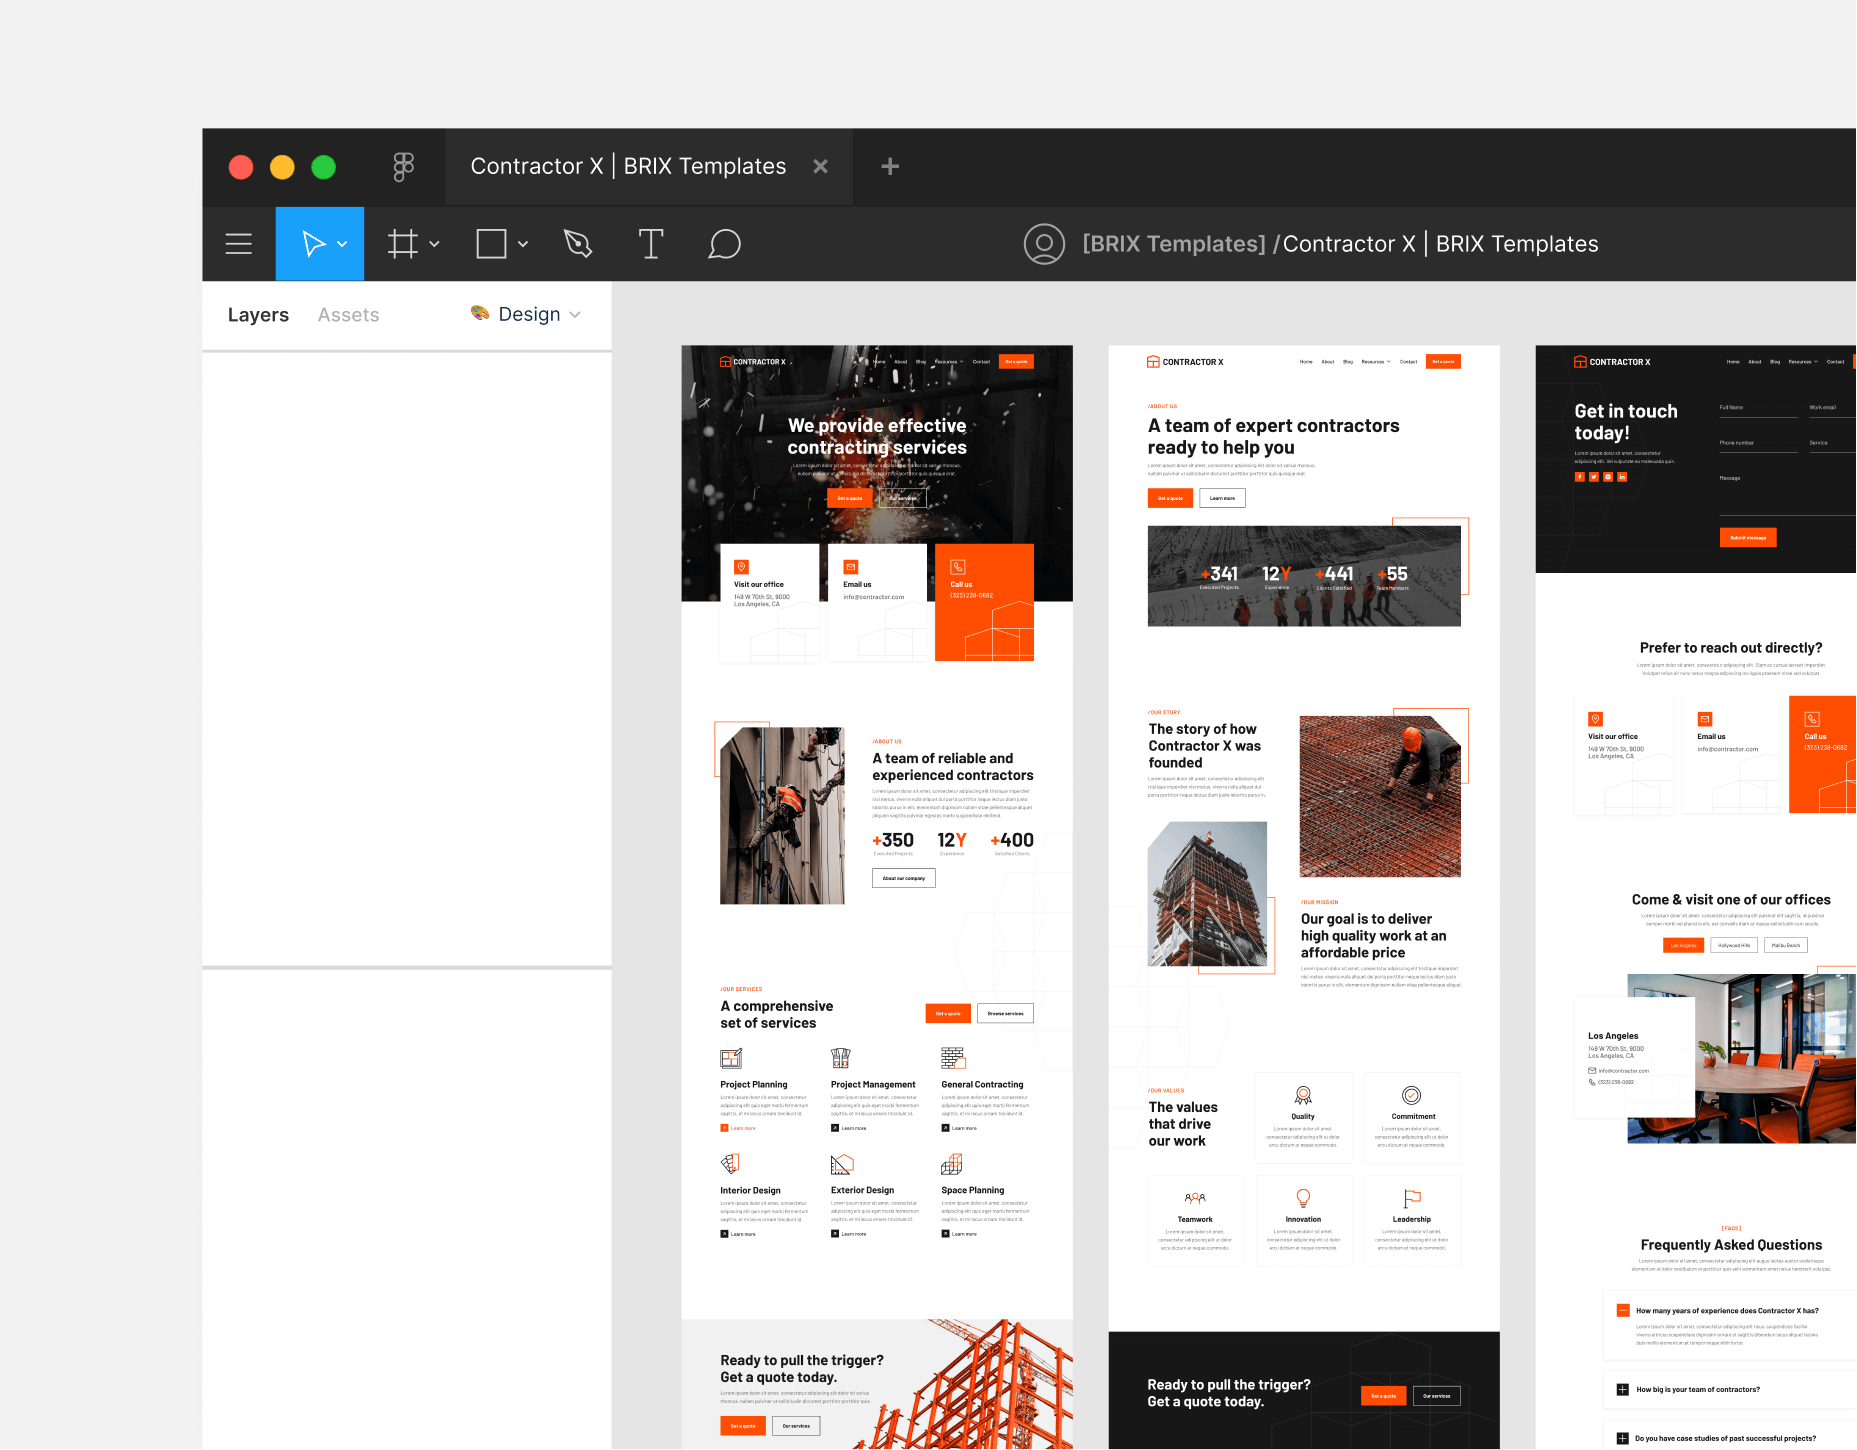The height and width of the screenshot is (1450, 1857).
Task: Collapse the 'How many years of experience' FAQ
Action: [x=1623, y=1310]
